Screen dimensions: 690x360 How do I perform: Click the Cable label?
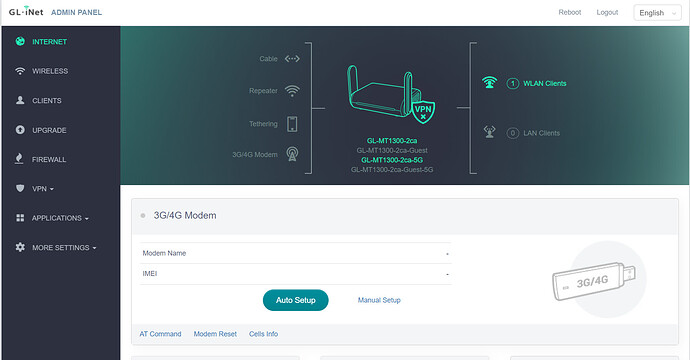268,59
